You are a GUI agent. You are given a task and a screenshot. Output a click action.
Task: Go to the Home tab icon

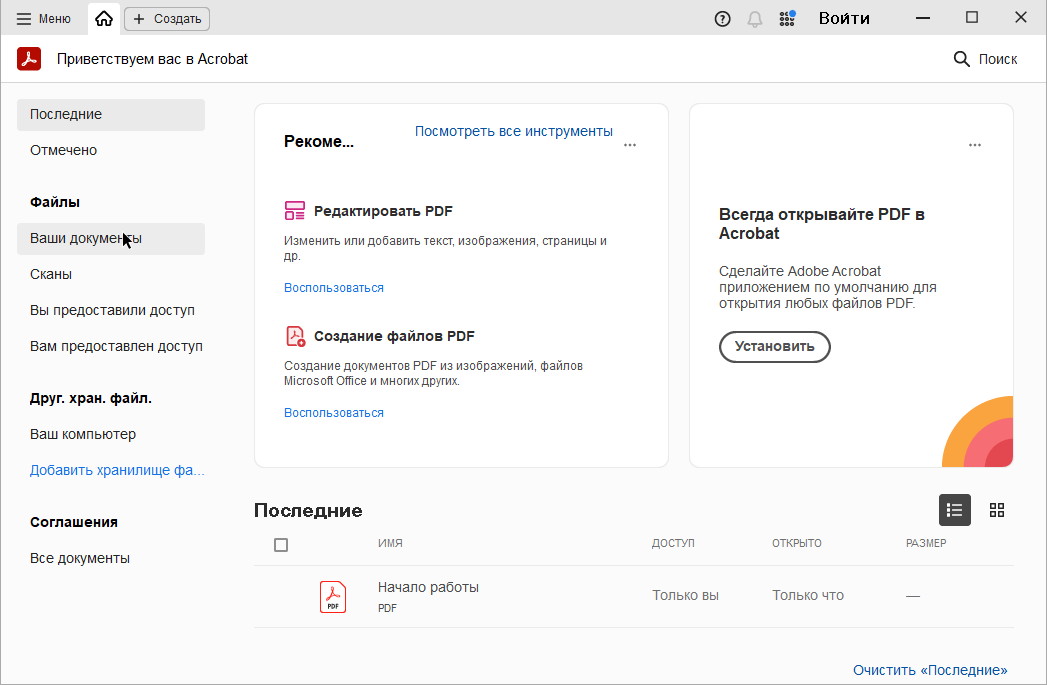pyautogui.click(x=104, y=19)
